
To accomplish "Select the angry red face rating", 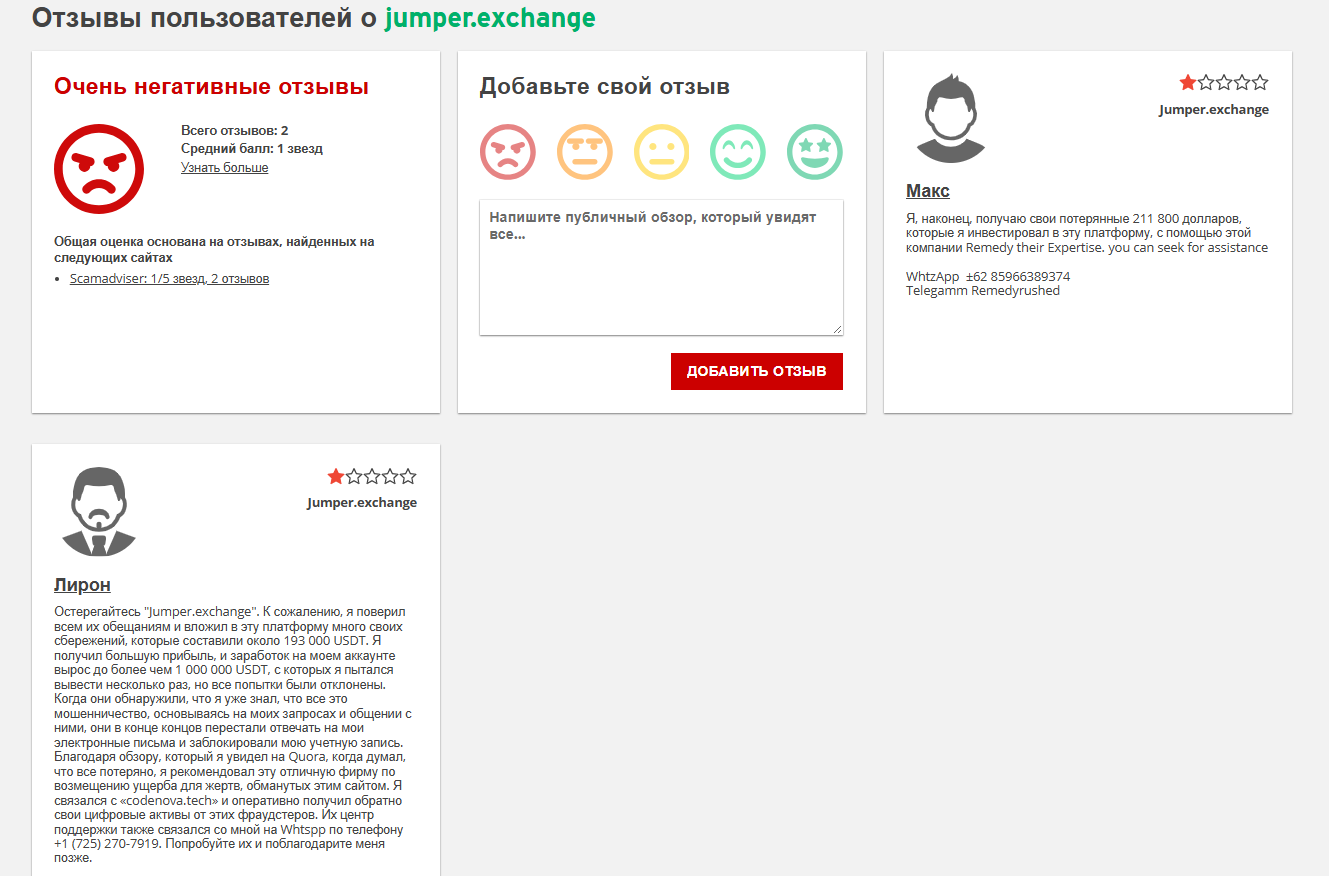I will click(508, 152).
